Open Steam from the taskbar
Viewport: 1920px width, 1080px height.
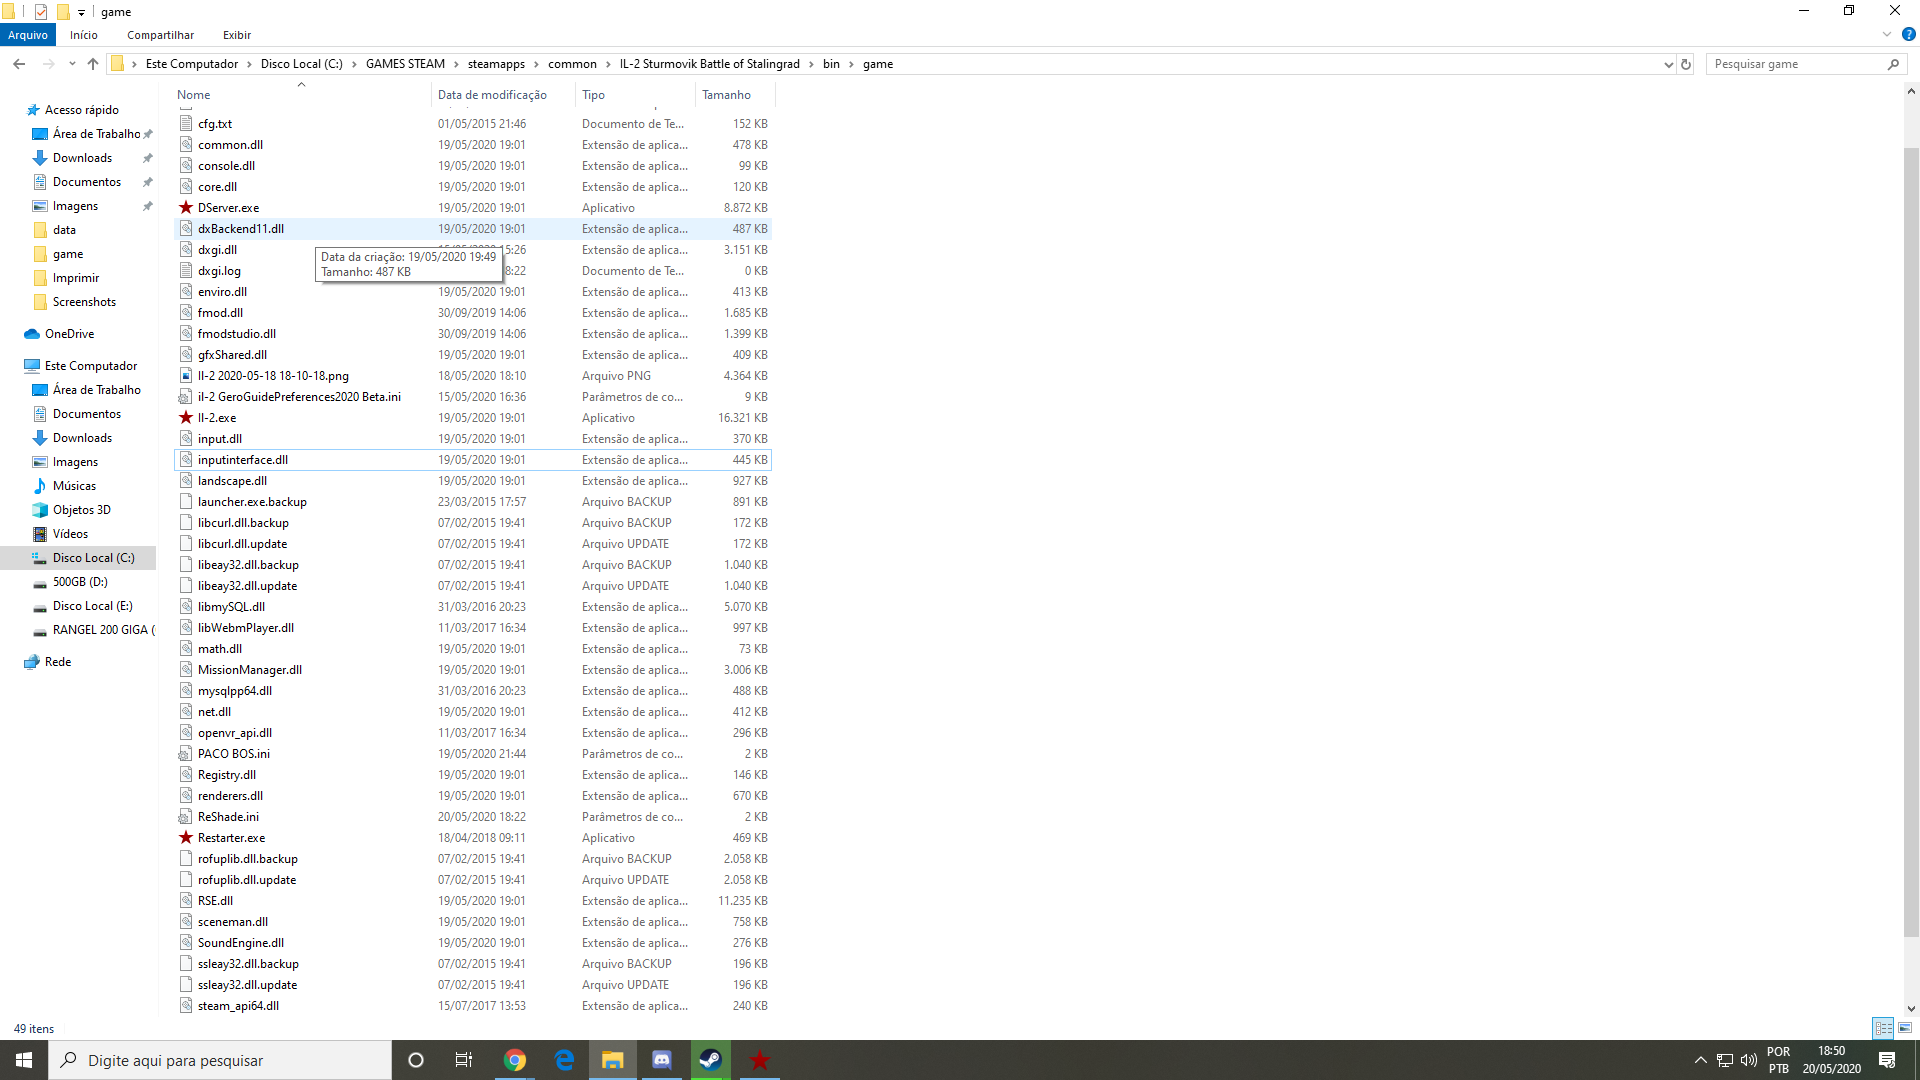[711, 1060]
